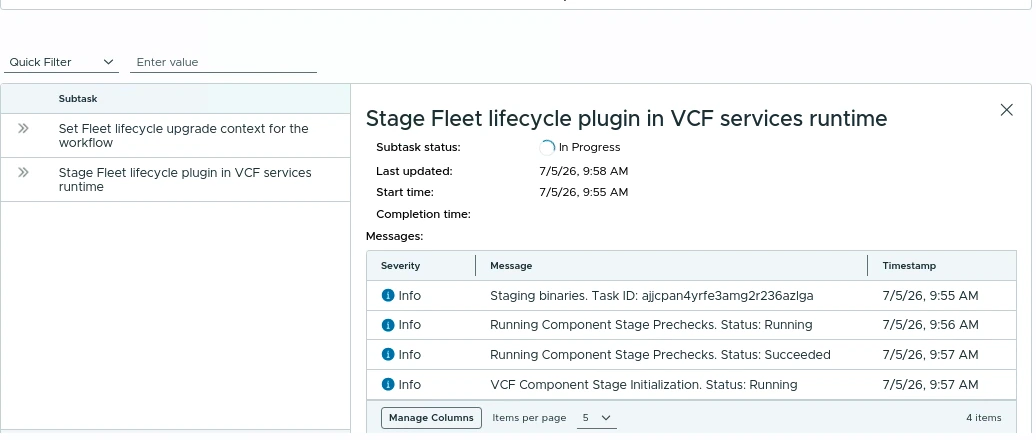1036x440 pixels.
Task: Sort by the Timestamp column header
Action: 909,266
